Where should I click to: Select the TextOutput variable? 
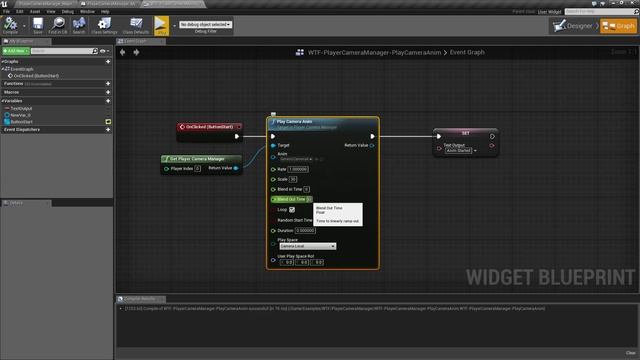[x=21, y=109]
